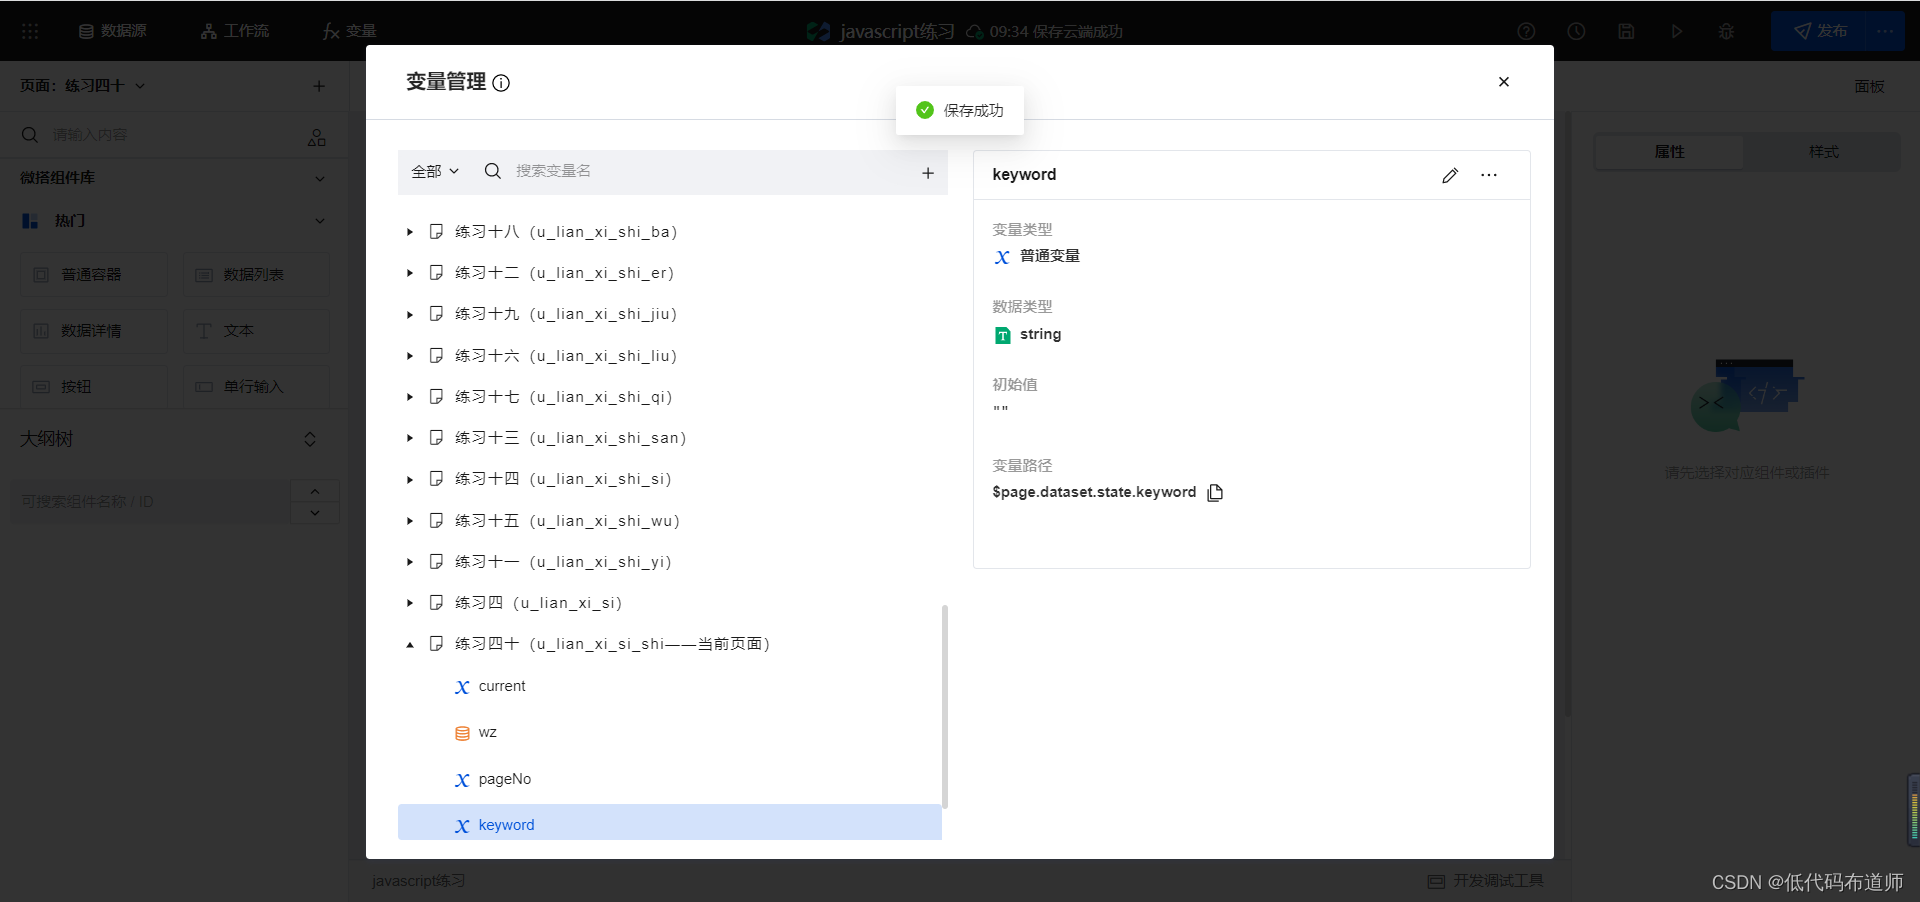
Task: Click the variable list vertical scrollbar
Action: [944, 705]
